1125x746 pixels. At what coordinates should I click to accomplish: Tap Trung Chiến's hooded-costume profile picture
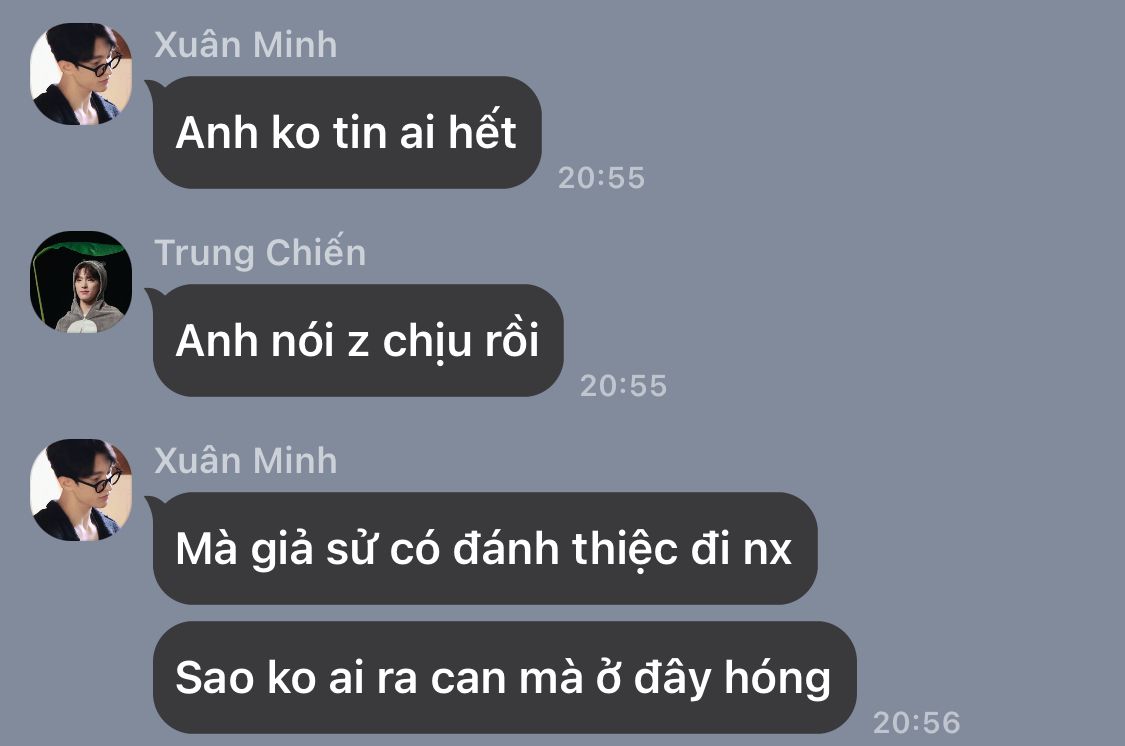(81, 282)
